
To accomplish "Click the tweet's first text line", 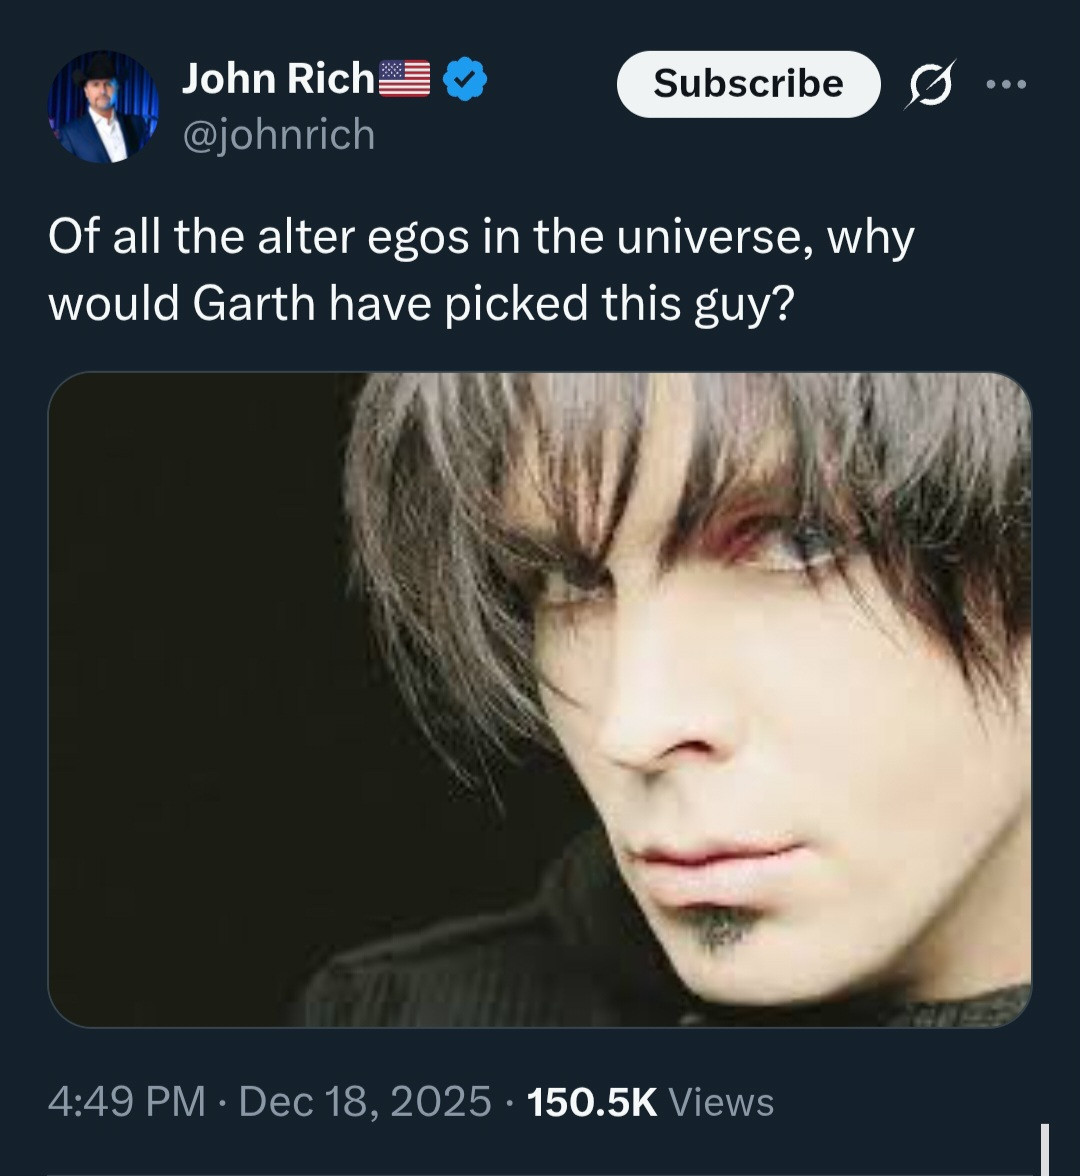I will pos(481,238).
